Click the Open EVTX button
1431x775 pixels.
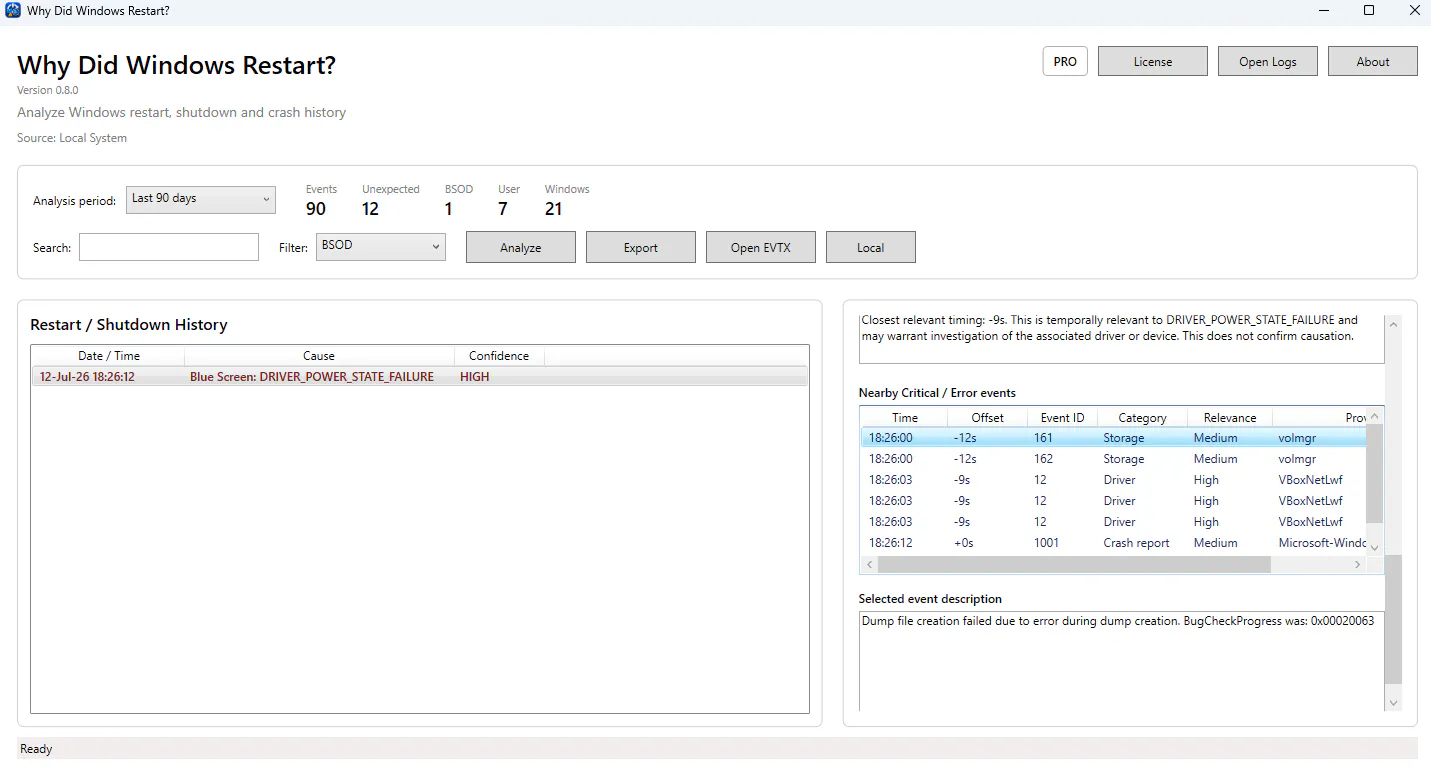point(761,247)
